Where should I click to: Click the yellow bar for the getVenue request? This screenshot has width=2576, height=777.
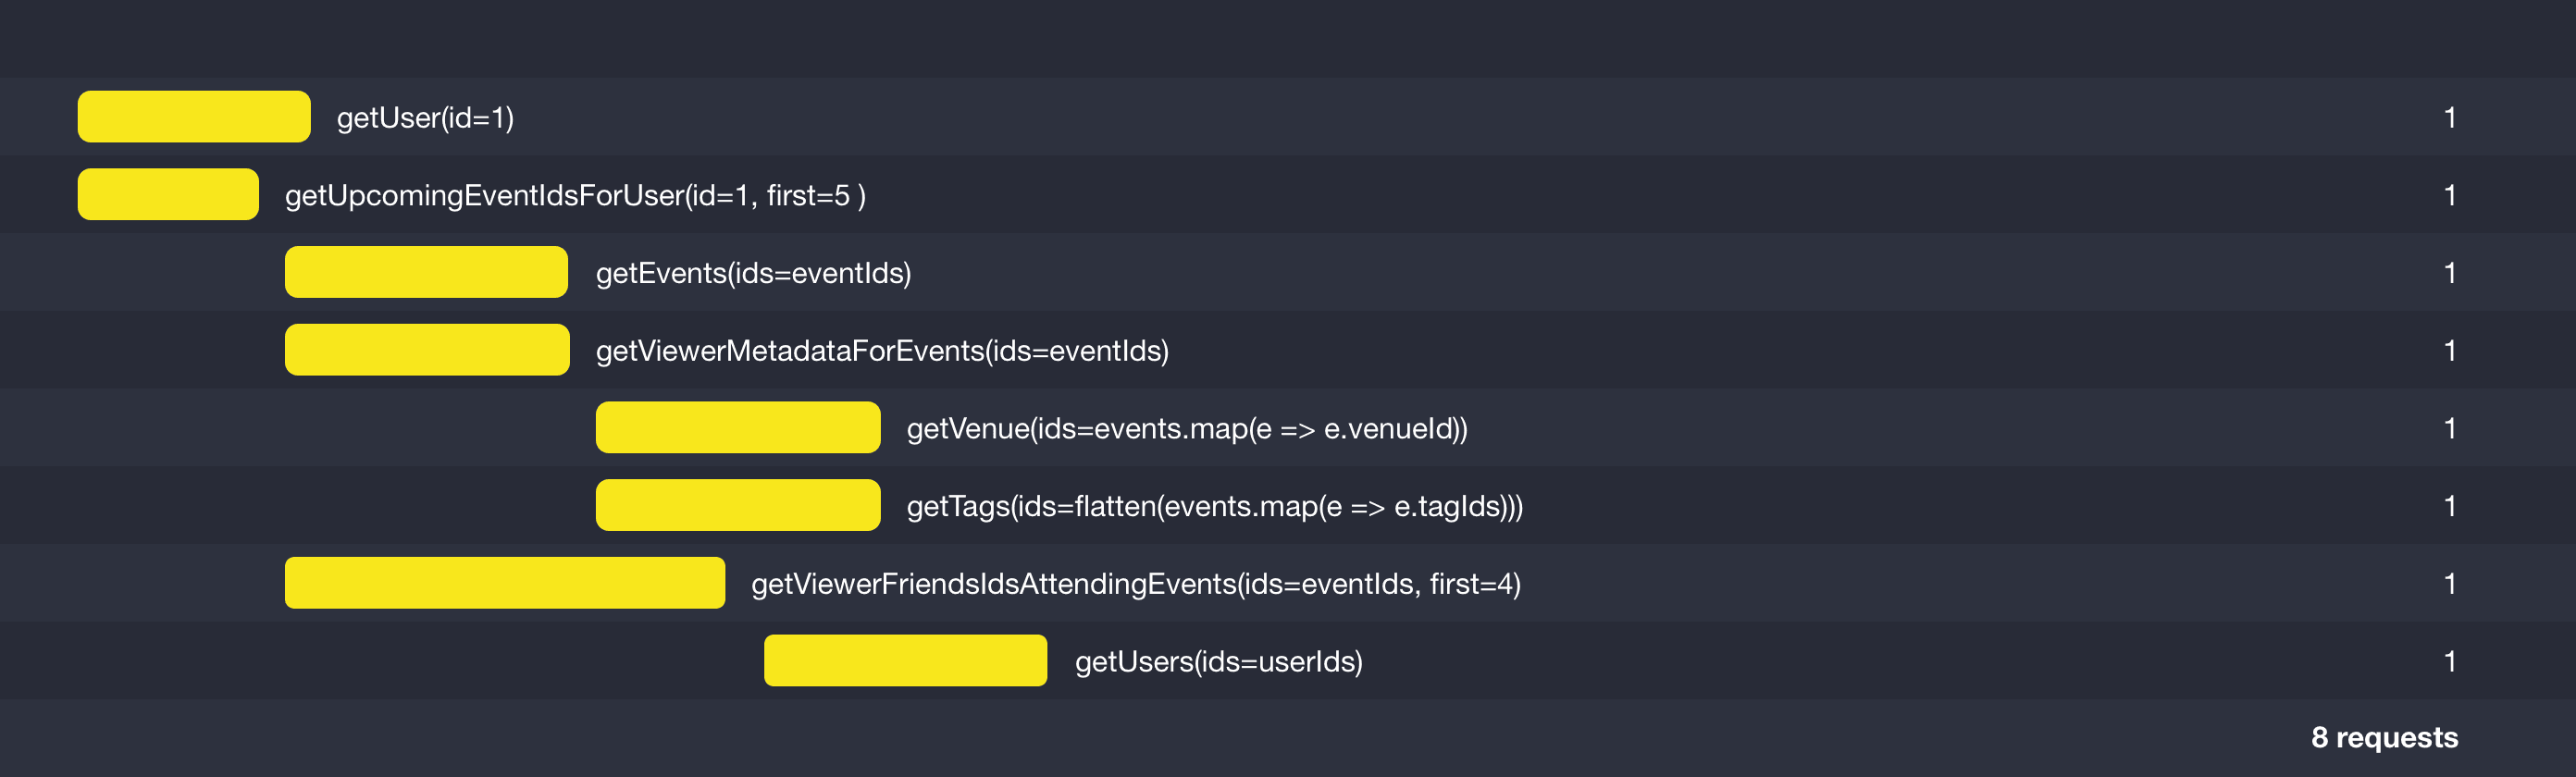738,428
